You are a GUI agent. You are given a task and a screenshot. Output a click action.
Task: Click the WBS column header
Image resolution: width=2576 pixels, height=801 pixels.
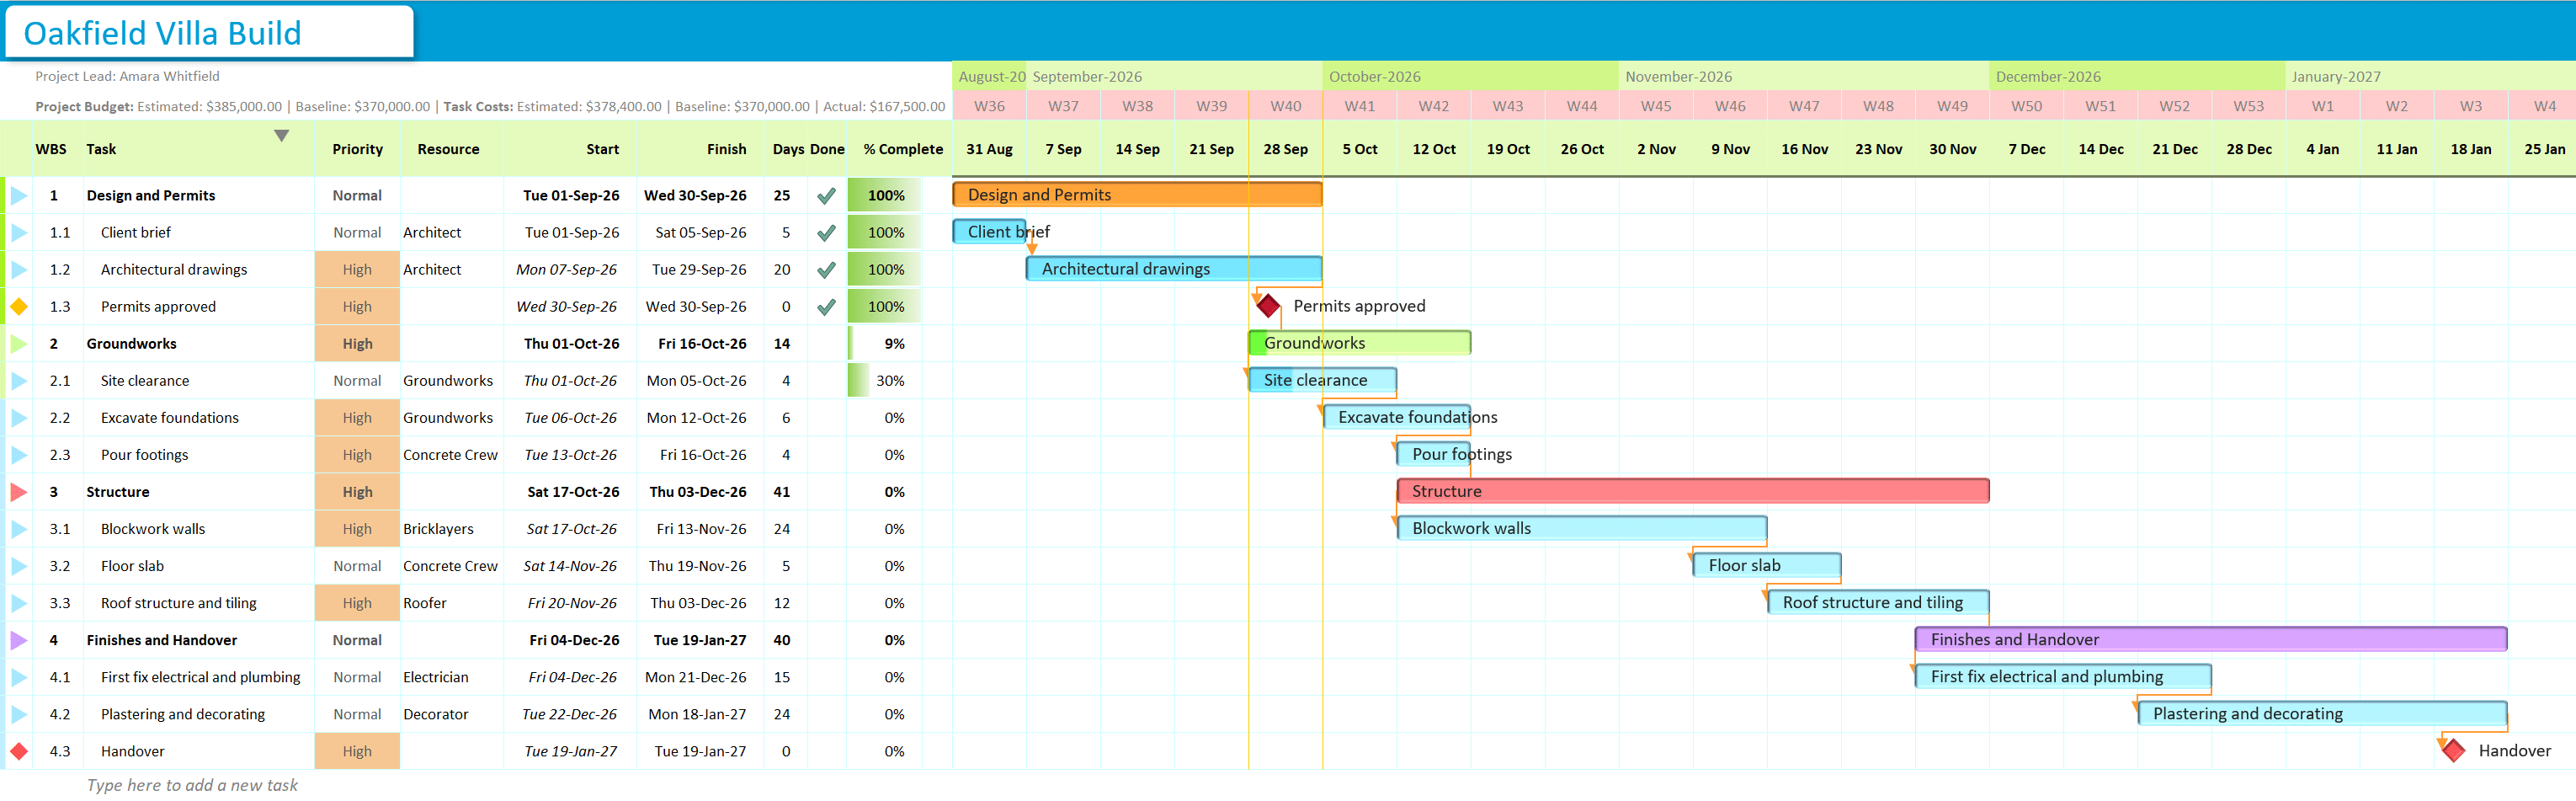click(x=51, y=149)
